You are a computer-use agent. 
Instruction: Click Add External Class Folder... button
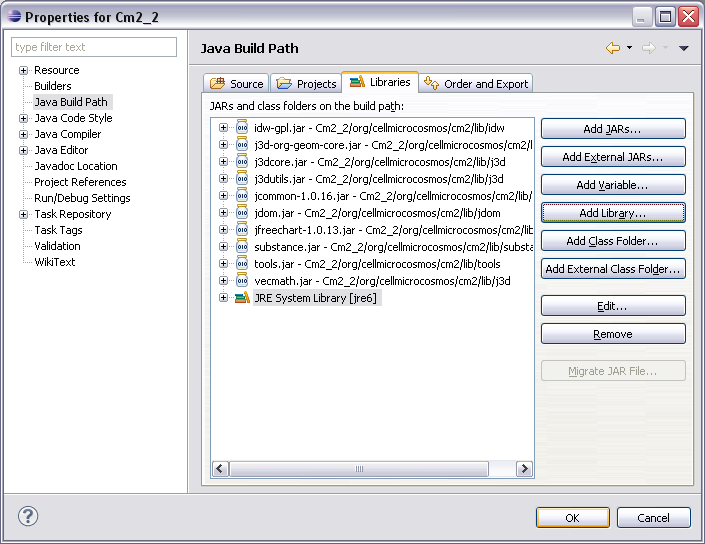pos(613,269)
